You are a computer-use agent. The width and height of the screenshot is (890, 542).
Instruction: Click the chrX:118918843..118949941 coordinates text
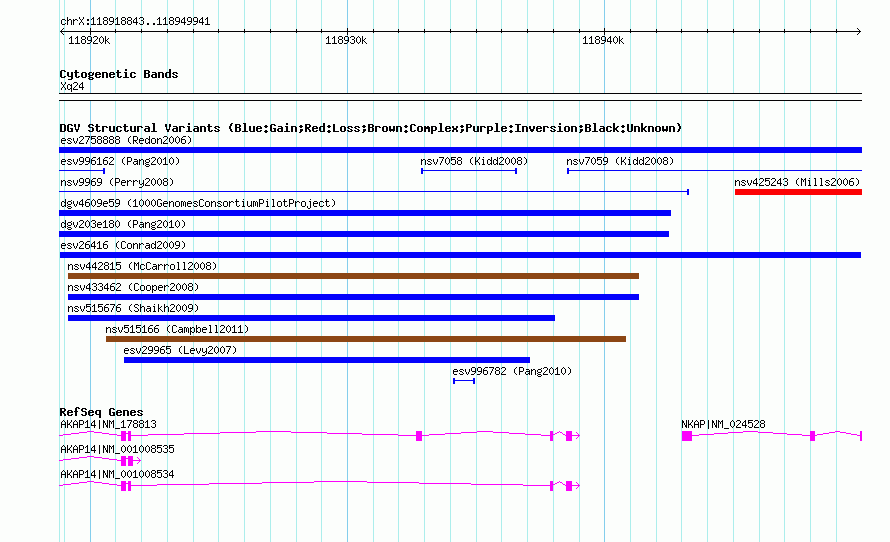click(x=135, y=22)
